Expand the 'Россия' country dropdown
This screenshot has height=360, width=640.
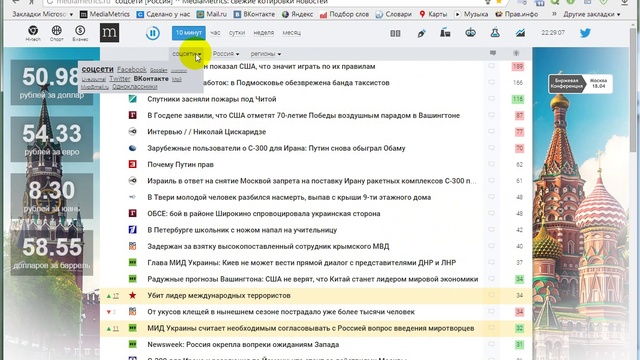pyautogui.click(x=226, y=53)
